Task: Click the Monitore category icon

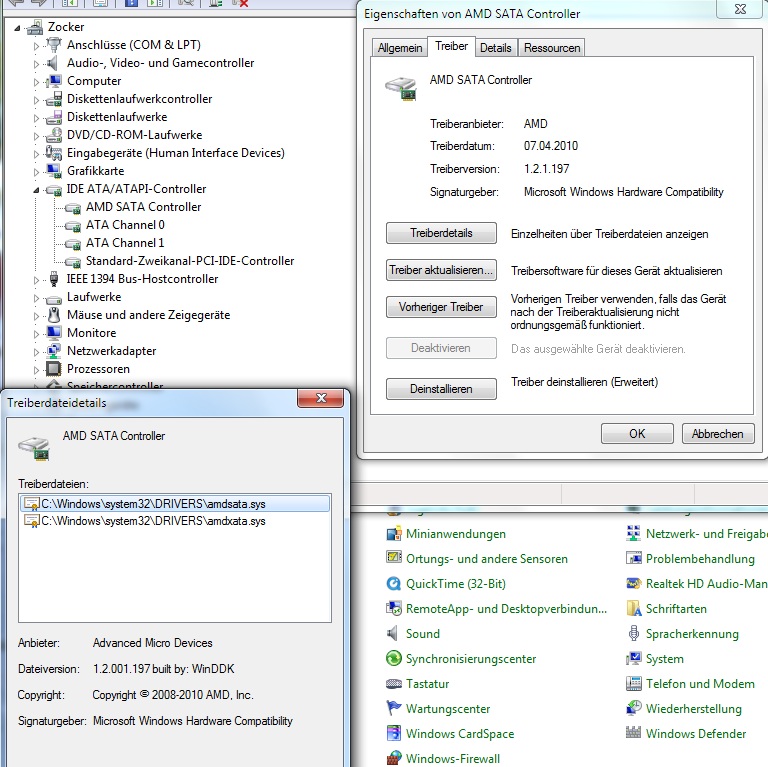Action: click(x=53, y=333)
